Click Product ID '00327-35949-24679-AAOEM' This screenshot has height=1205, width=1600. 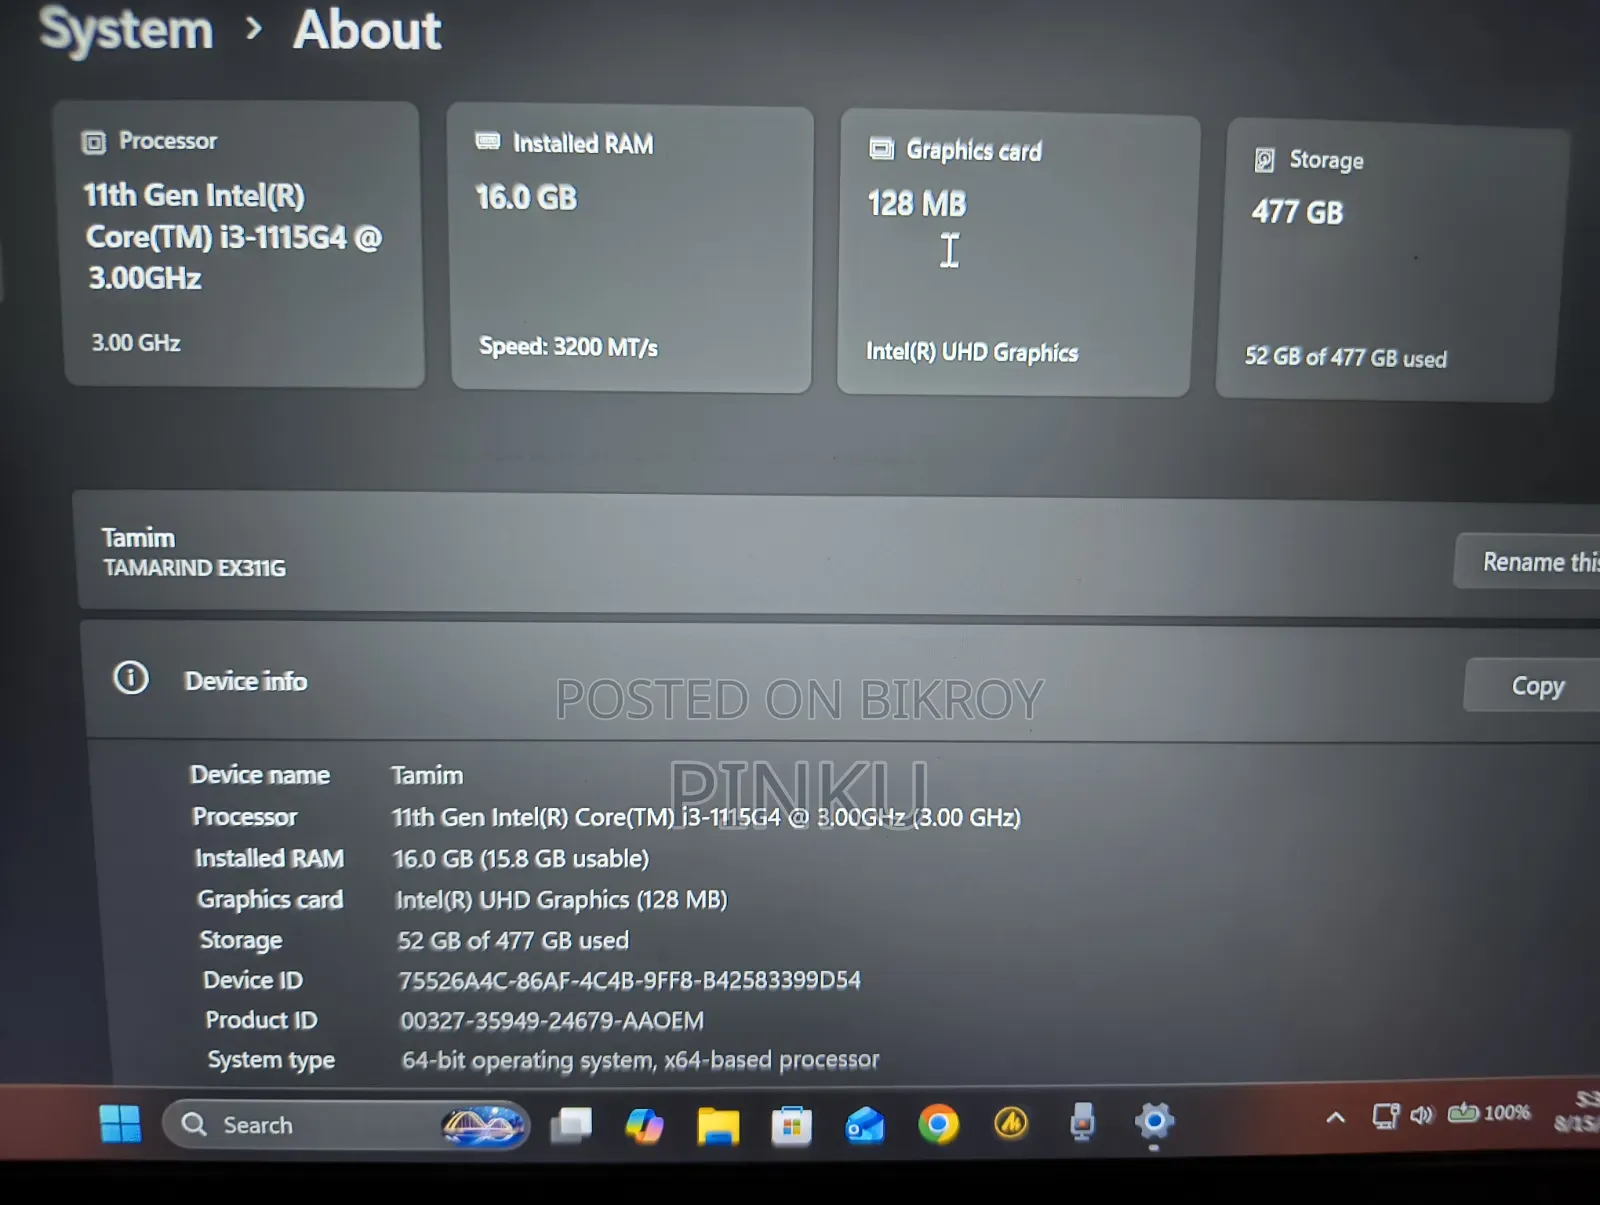[x=552, y=1021]
